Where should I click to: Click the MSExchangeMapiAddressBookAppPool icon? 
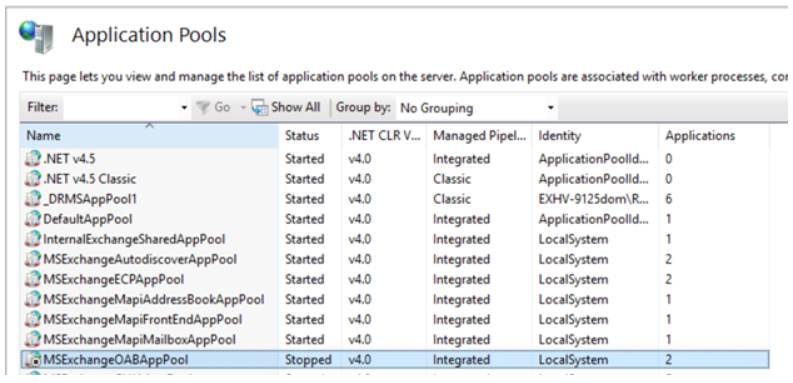33,300
